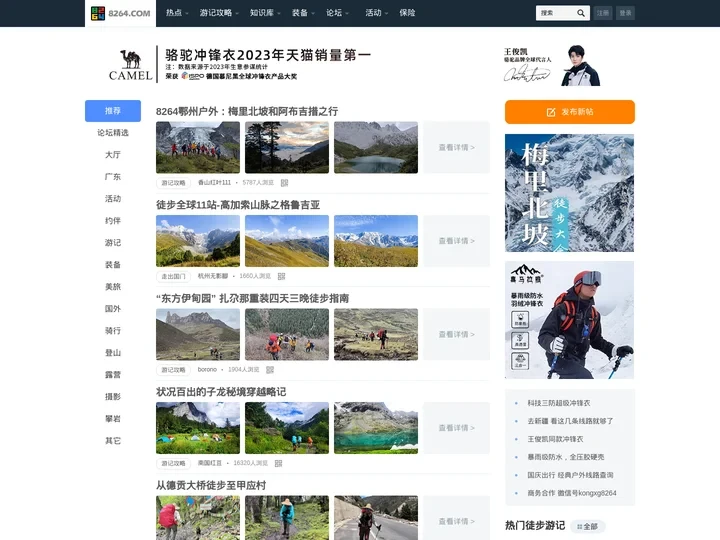Open link 国庆出行 经典户外线路查询

tap(570, 475)
